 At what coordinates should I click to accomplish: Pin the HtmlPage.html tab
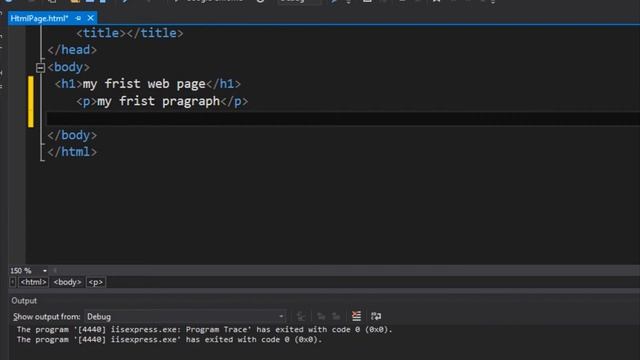pos(78,18)
